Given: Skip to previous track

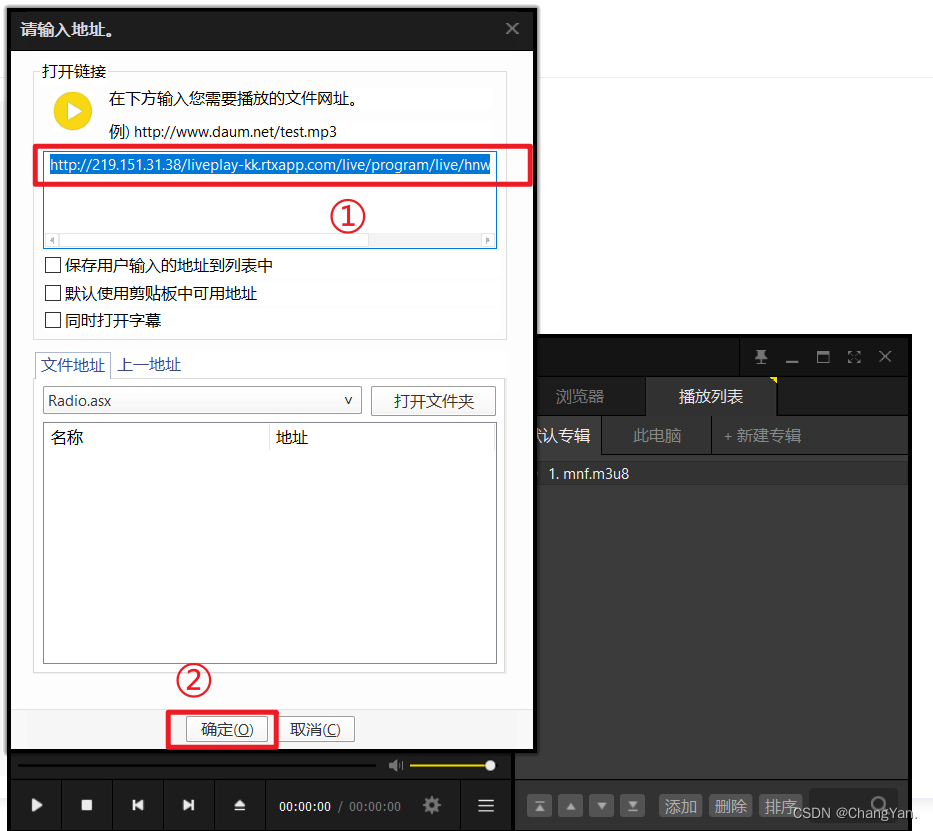Looking at the screenshot, I should coord(137,805).
